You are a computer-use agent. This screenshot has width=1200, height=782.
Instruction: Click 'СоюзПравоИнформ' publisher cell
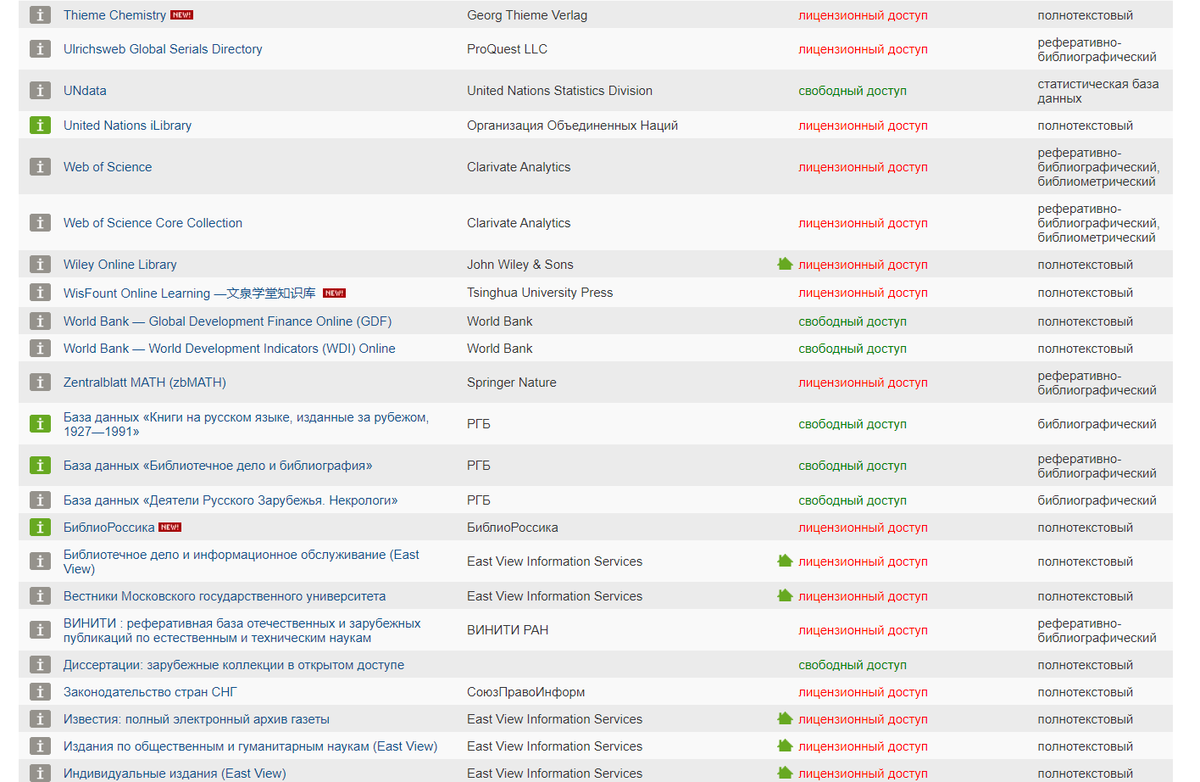click(x=526, y=692)
